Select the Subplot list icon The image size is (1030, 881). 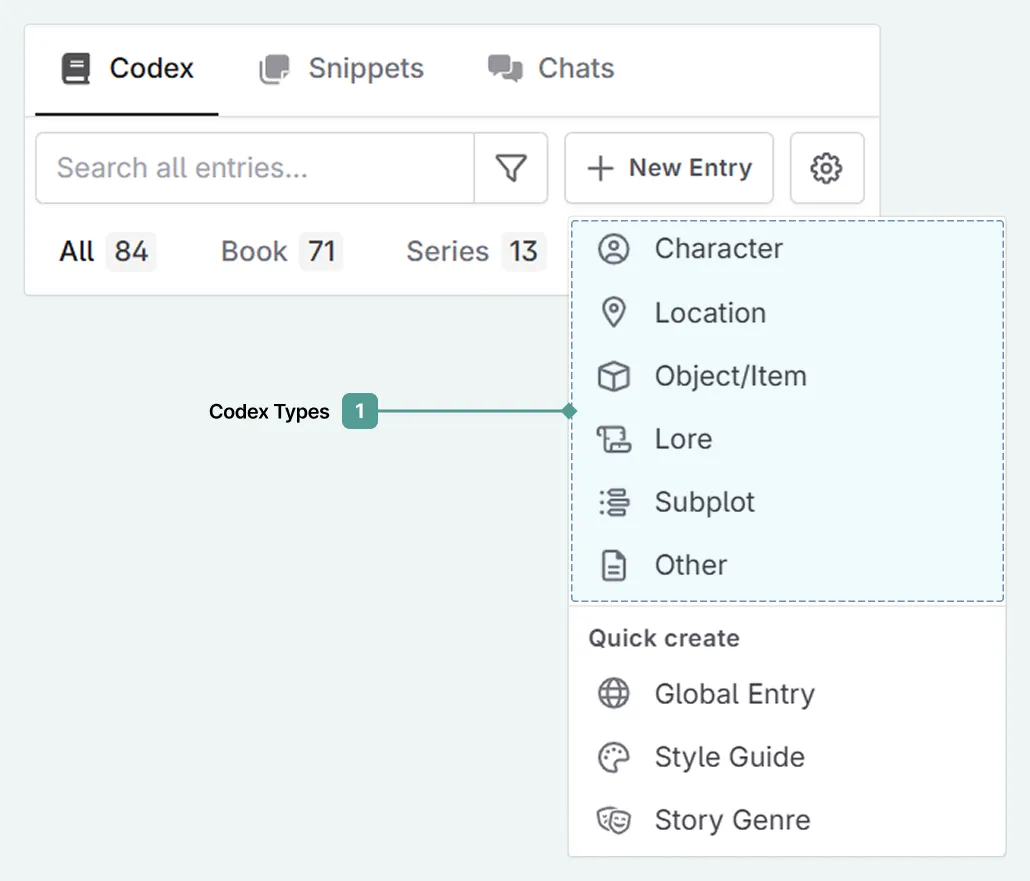614,502
